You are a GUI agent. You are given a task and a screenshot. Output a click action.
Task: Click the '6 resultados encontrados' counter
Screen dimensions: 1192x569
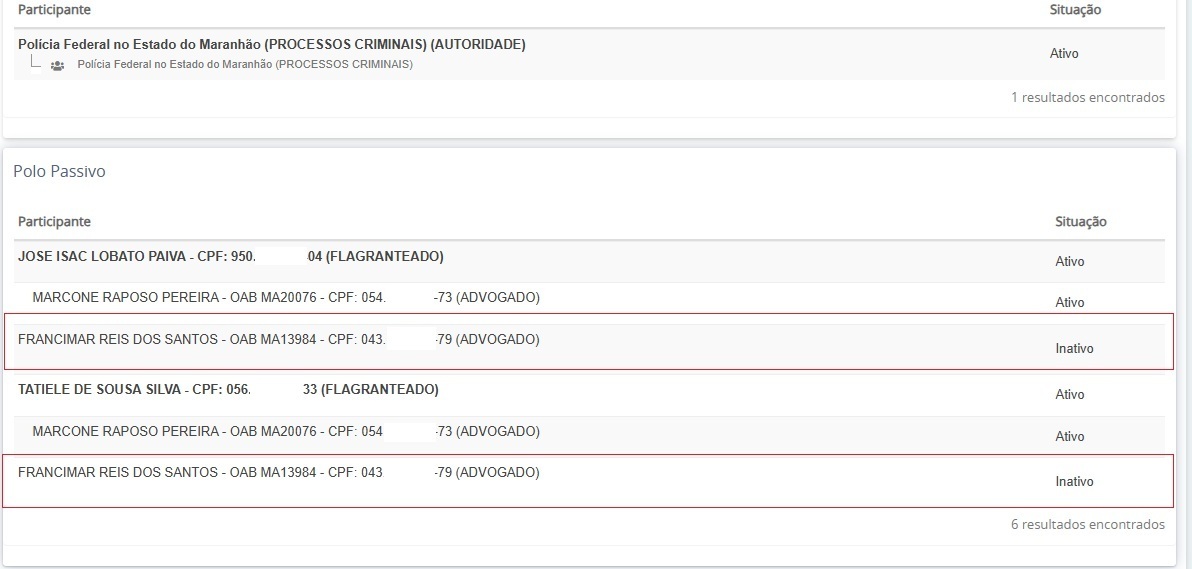tap(1088, 525)
